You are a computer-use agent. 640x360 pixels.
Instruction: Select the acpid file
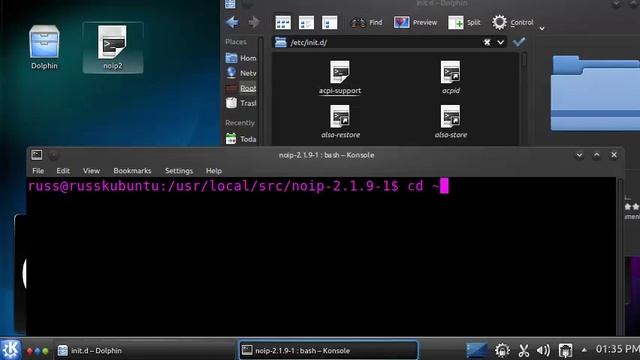[x=451, y=78]
